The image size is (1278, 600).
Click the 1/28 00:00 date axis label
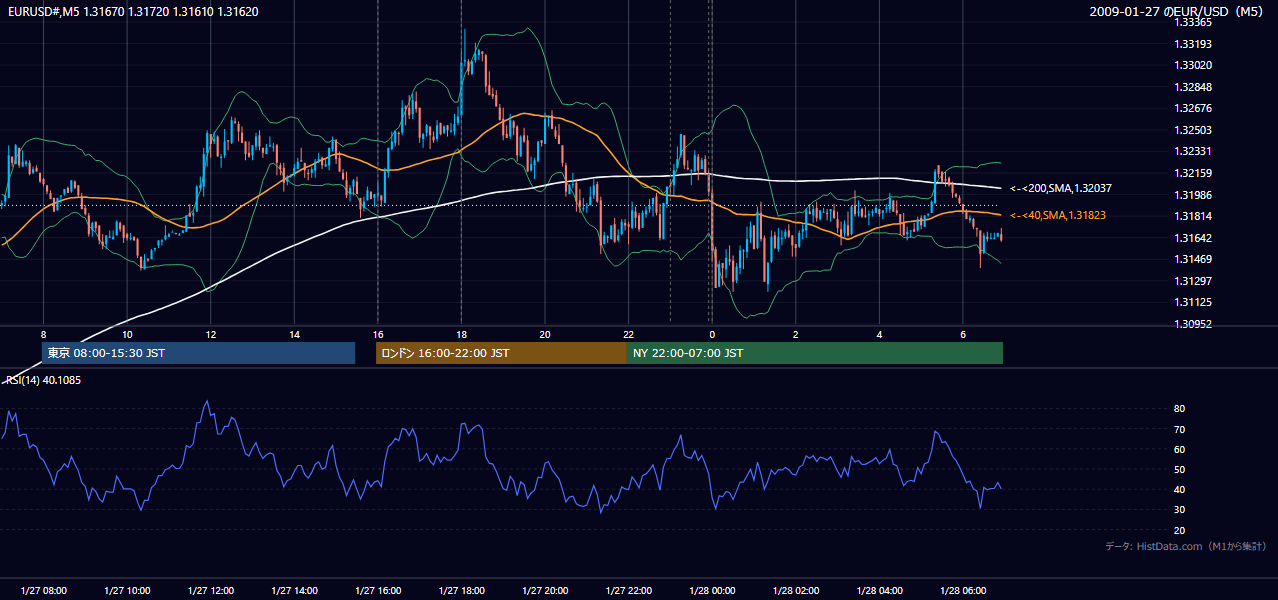(x=712, y=590)
